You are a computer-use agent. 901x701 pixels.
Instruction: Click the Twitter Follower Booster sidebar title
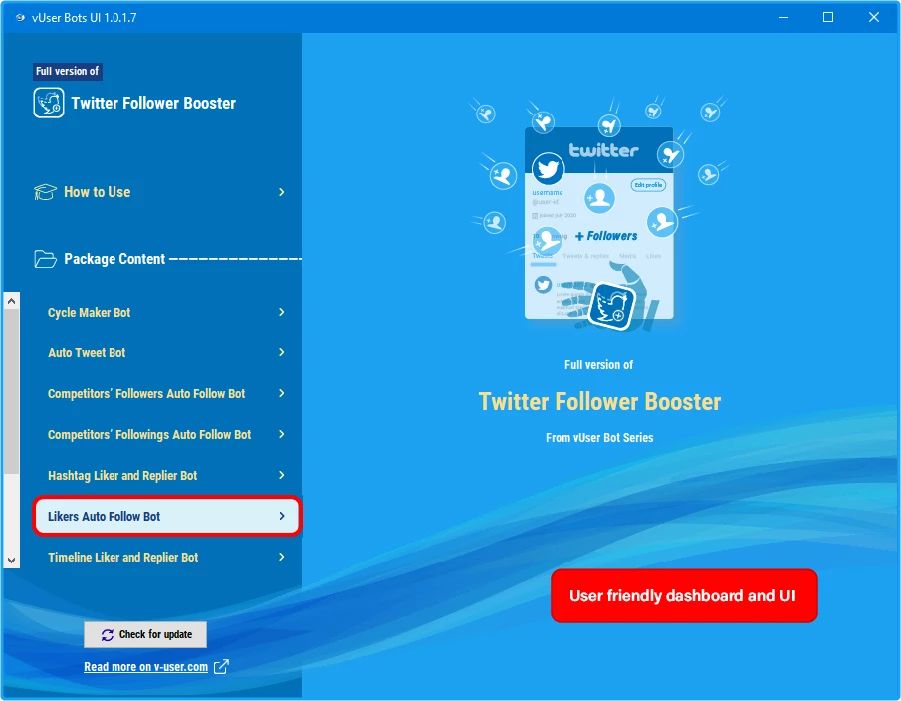pos(153,103)
